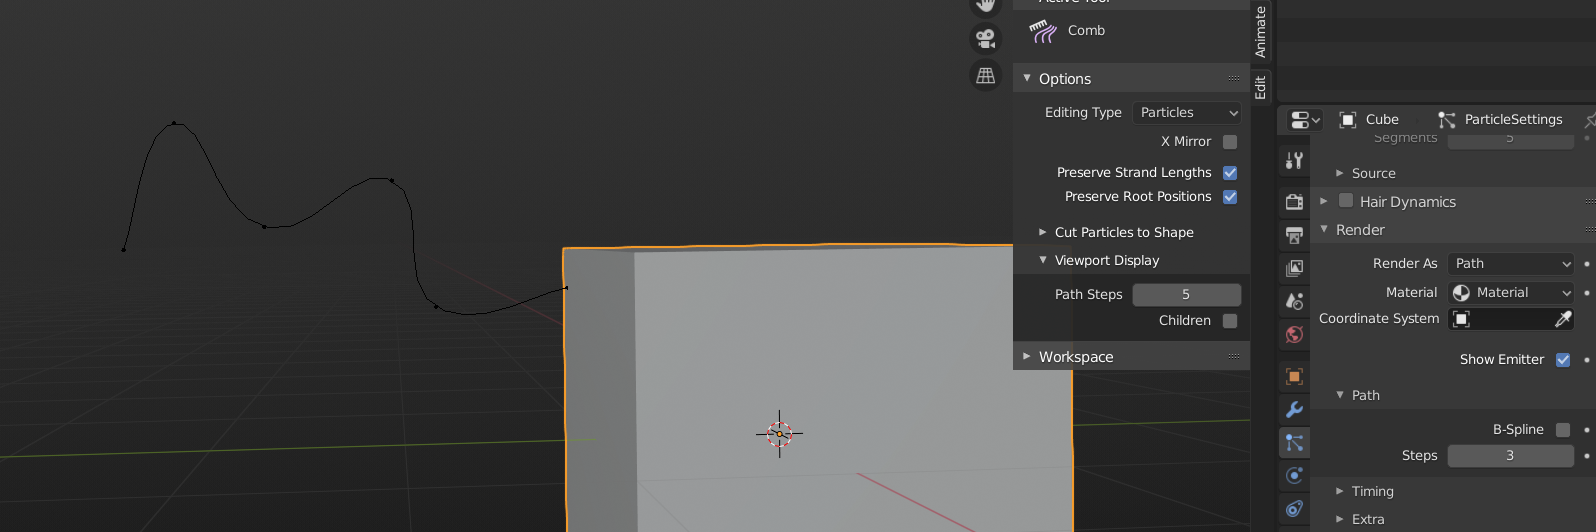1596x532 pixels.
Task: Click the animate dot beside Show Emitter
Action: [1587, 360]
